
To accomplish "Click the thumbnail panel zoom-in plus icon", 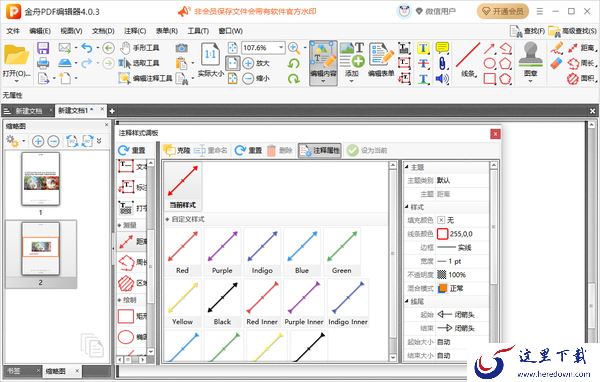I will [x=38, y=141].
